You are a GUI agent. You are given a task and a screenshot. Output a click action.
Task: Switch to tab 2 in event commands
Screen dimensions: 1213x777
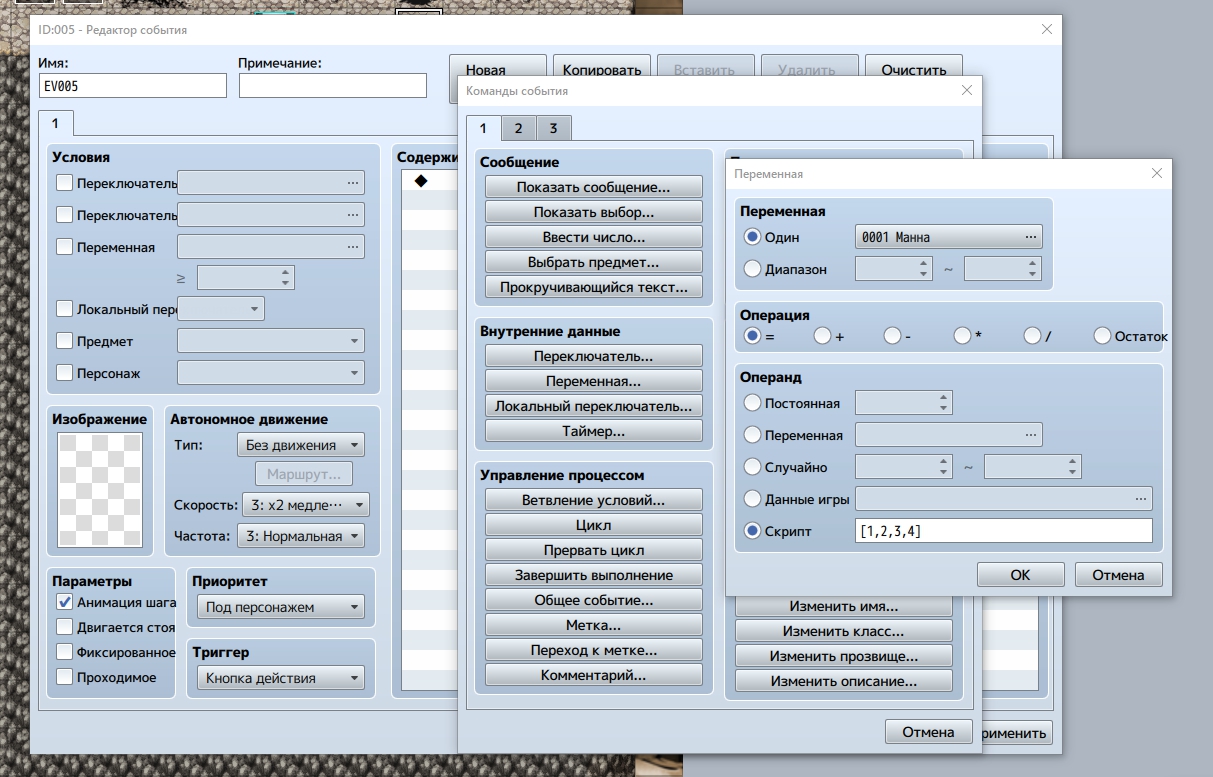518,128
